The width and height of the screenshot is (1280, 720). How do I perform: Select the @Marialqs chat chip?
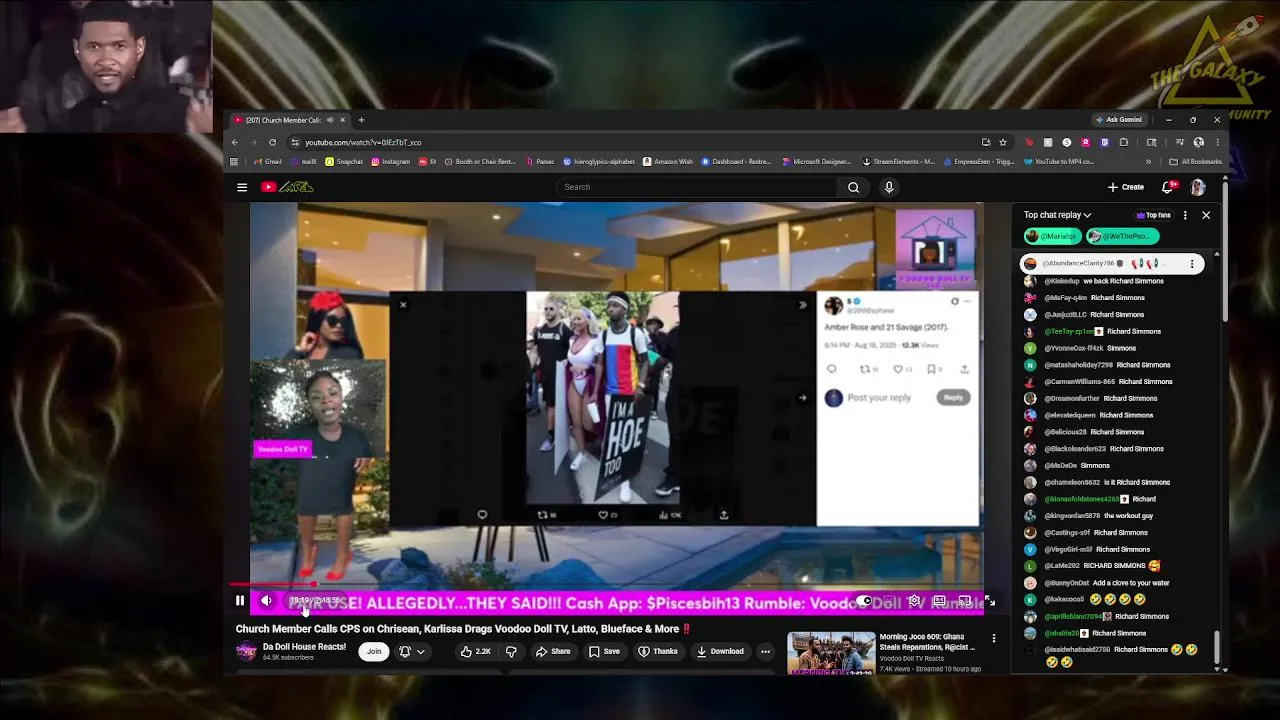(x=1052, y=236)
